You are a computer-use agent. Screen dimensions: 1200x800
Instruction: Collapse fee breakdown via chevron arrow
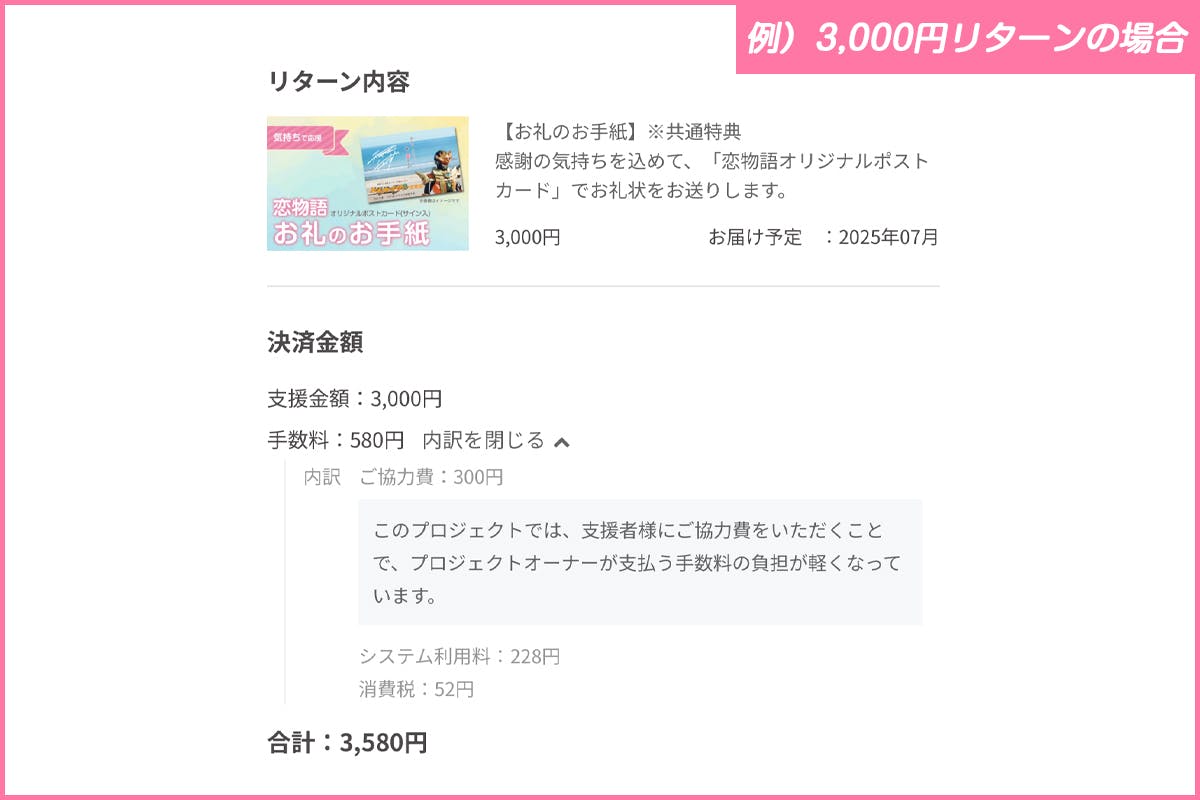[x=562, y=442]
